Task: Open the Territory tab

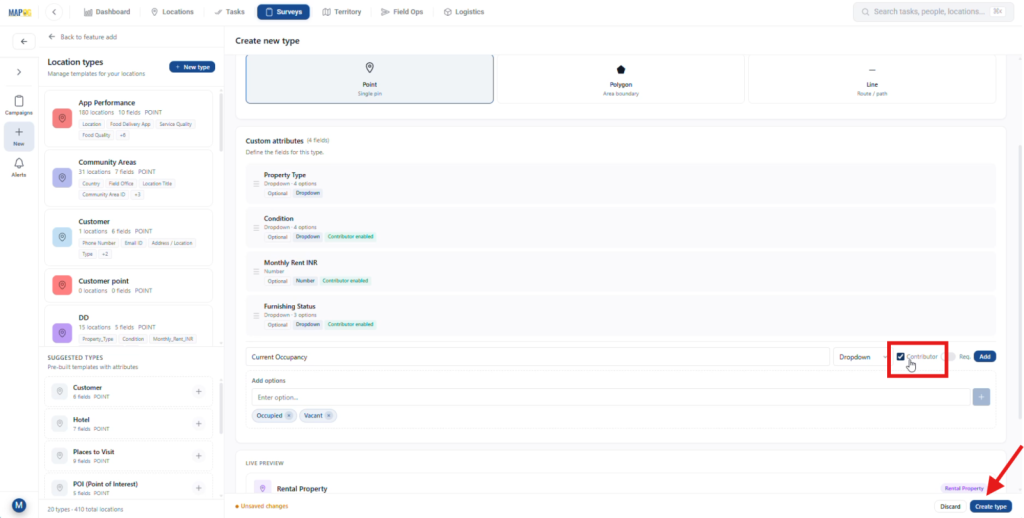Action: [342, 12]
